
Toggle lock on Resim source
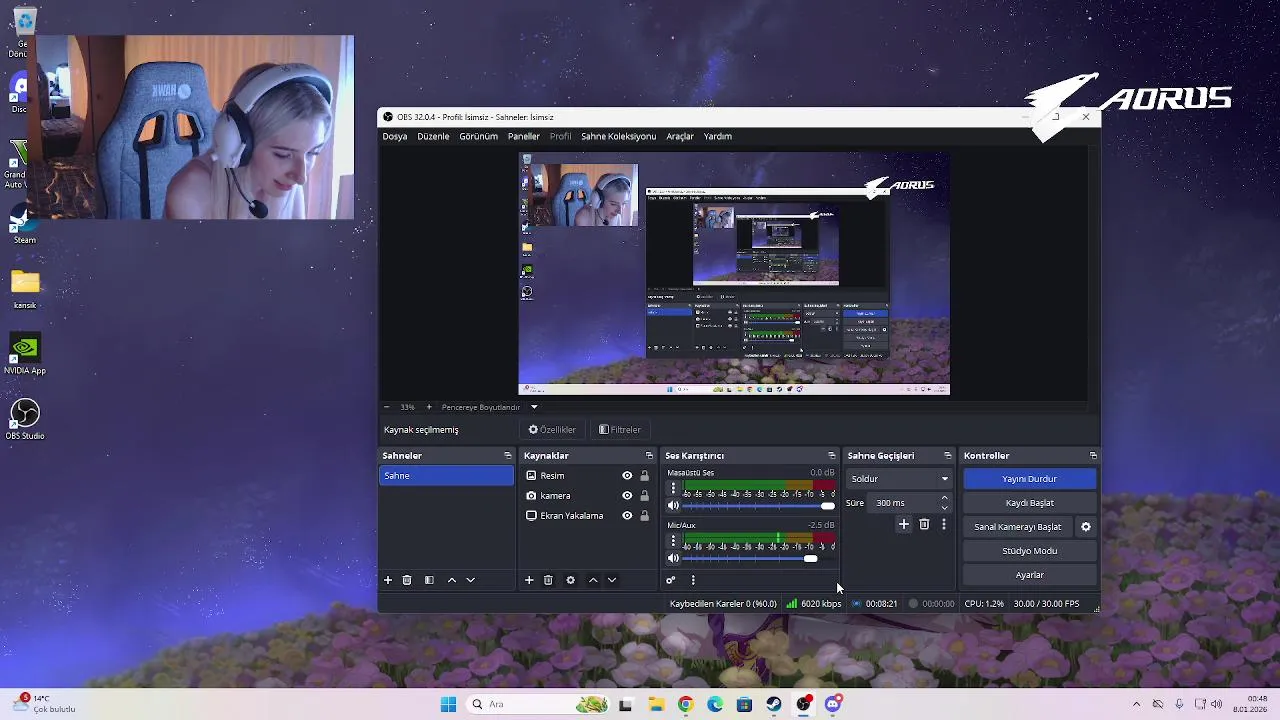644,476
